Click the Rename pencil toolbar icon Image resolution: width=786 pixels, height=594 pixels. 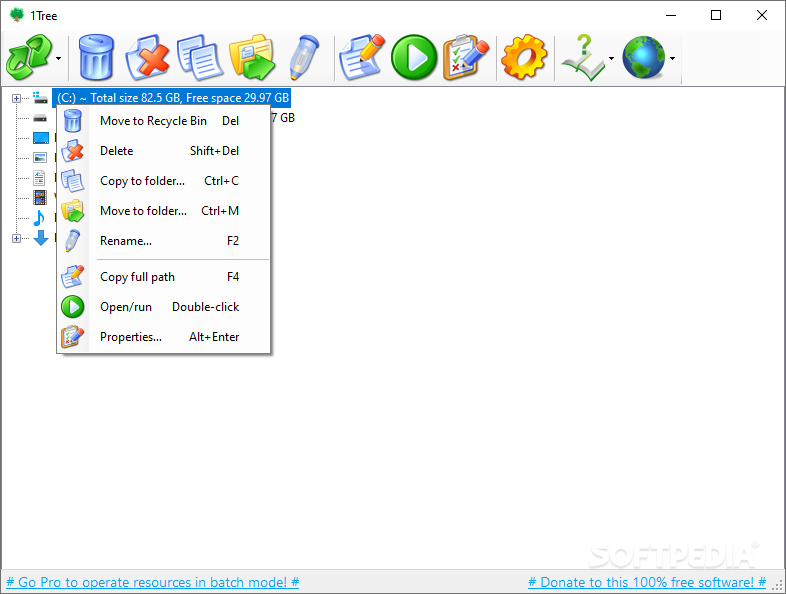[304, 58]
